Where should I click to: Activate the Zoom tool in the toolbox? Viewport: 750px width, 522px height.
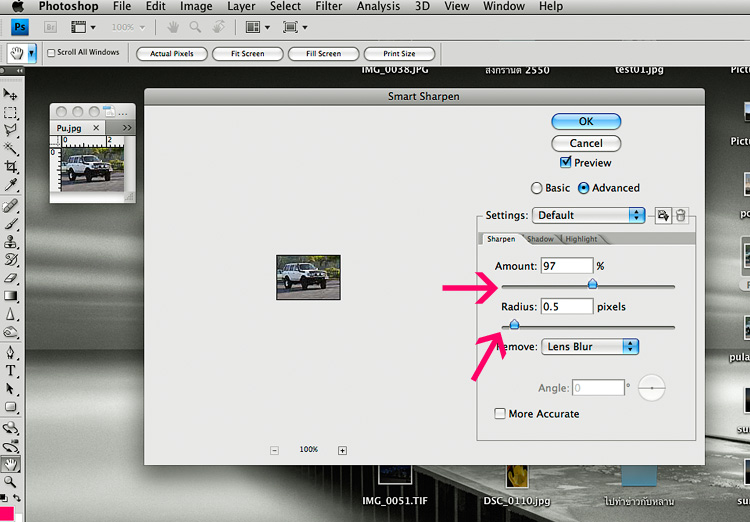11,481
